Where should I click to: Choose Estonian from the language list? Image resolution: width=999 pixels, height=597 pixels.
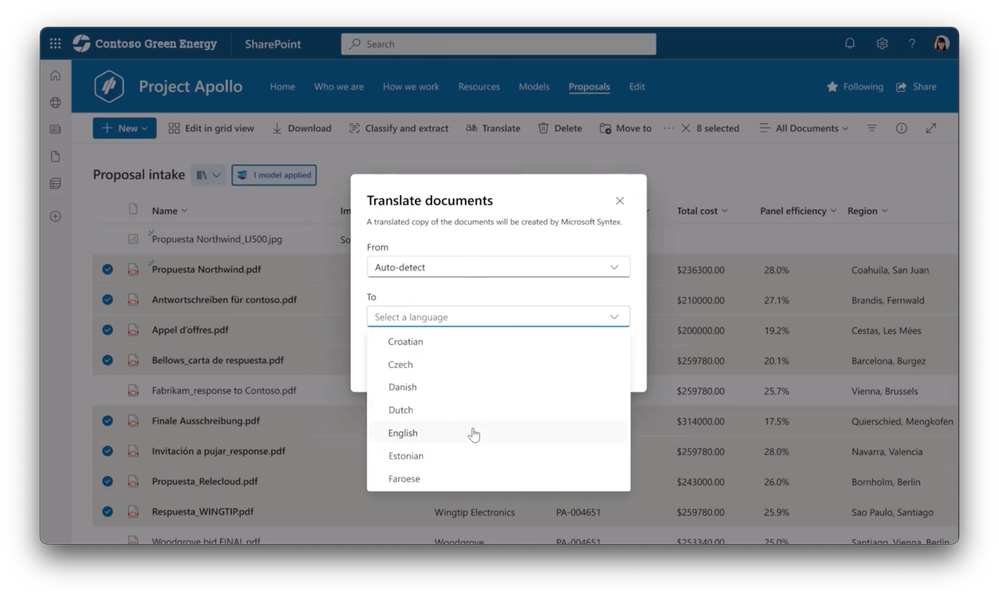pos(498,456)
